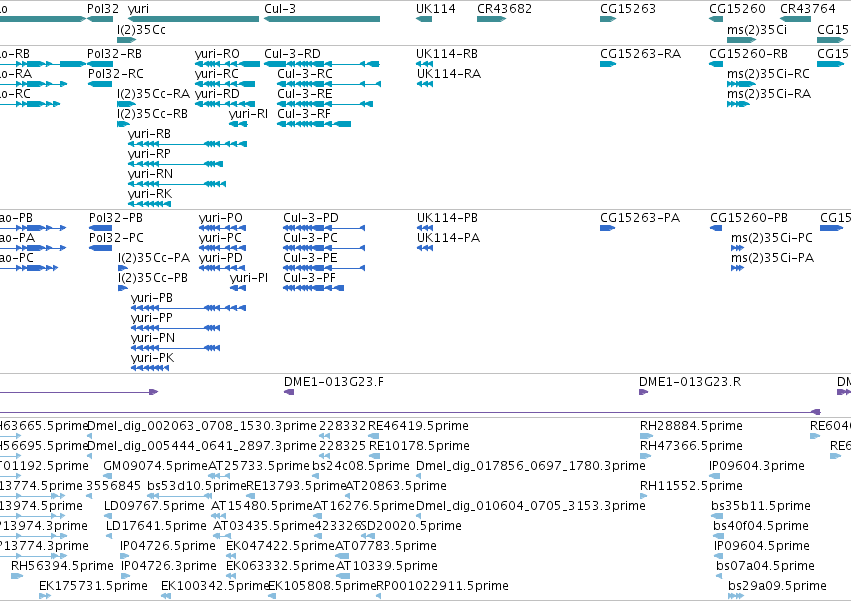
Task: Click transcript yuri-RO
Action: pyautogui.click(x=227, y=64)
